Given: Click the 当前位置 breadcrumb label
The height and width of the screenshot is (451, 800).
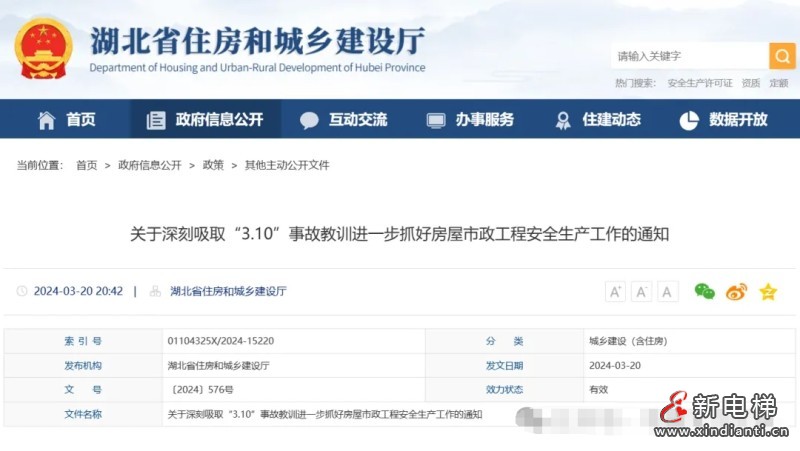Looking at the screenshot, I should [40, 165].
